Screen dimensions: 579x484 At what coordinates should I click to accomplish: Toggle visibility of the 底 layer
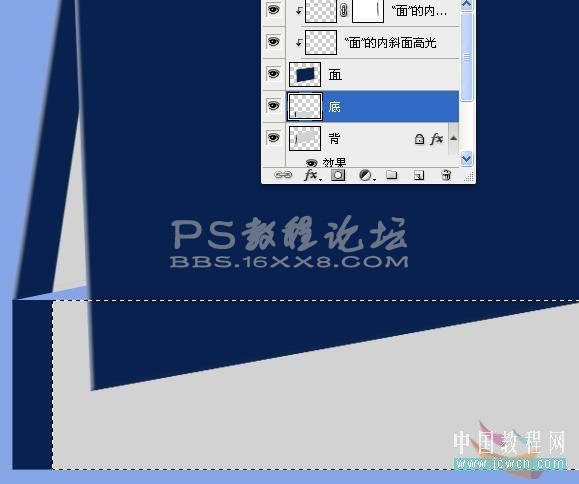273,106
